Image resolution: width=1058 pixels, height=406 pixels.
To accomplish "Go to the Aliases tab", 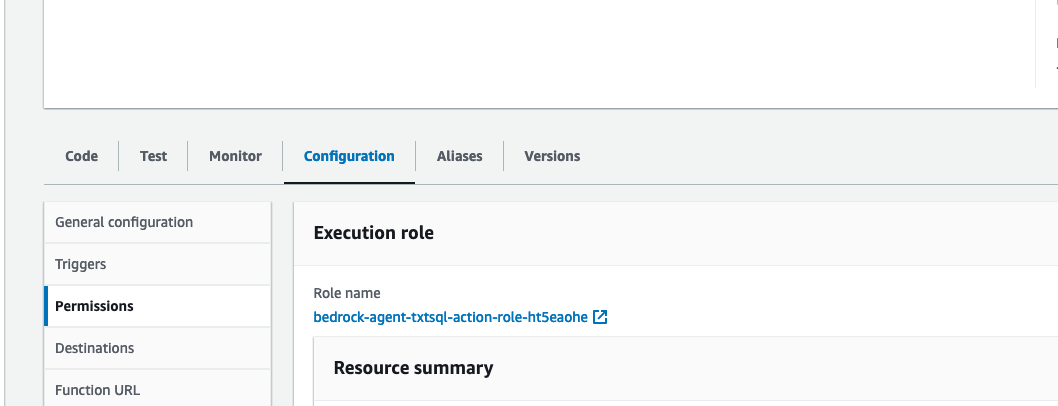I will coord(459,156).
